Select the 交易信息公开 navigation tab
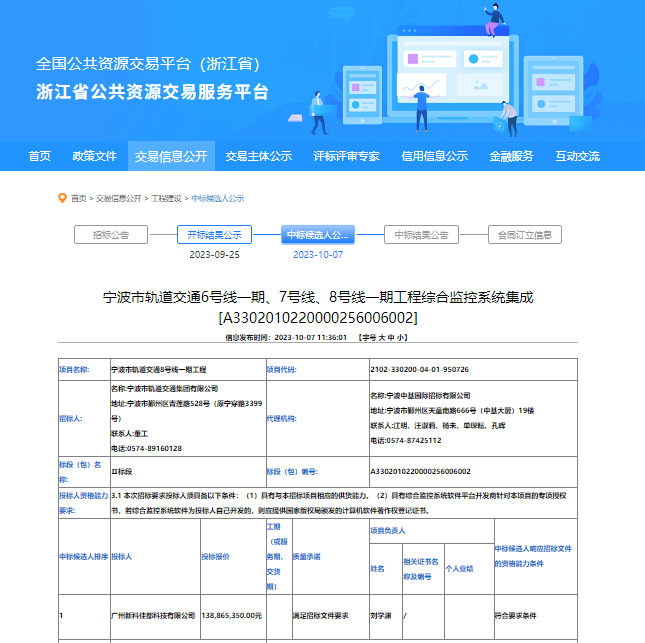Screen dimensions: 645x643 point(171,156)
